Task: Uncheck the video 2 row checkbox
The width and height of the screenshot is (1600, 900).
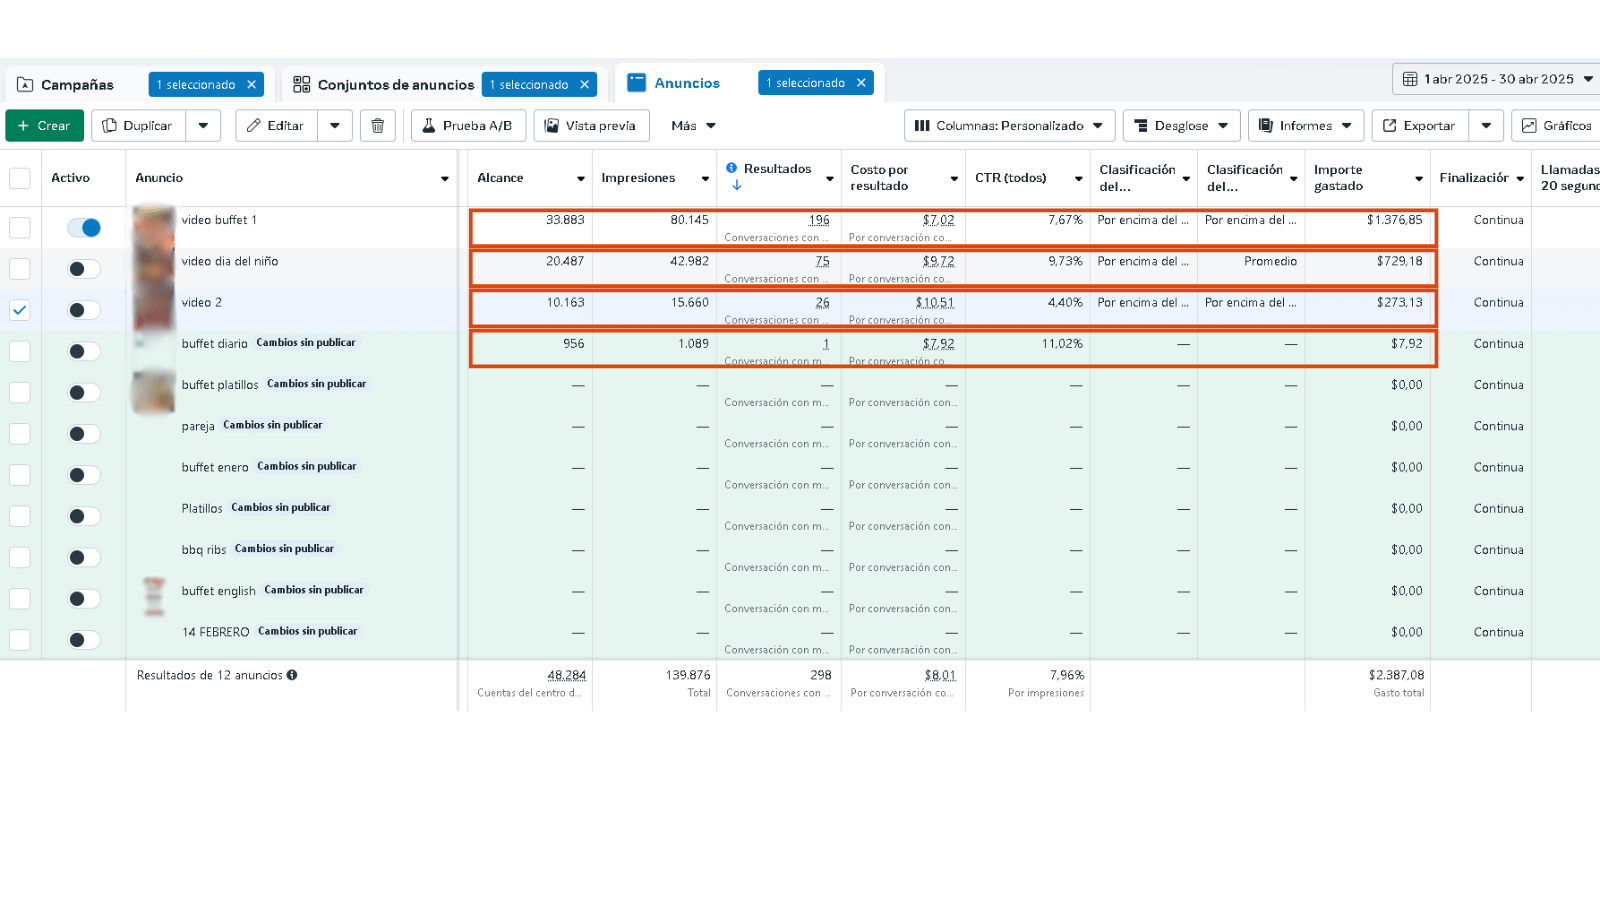Action: [20, 310]
